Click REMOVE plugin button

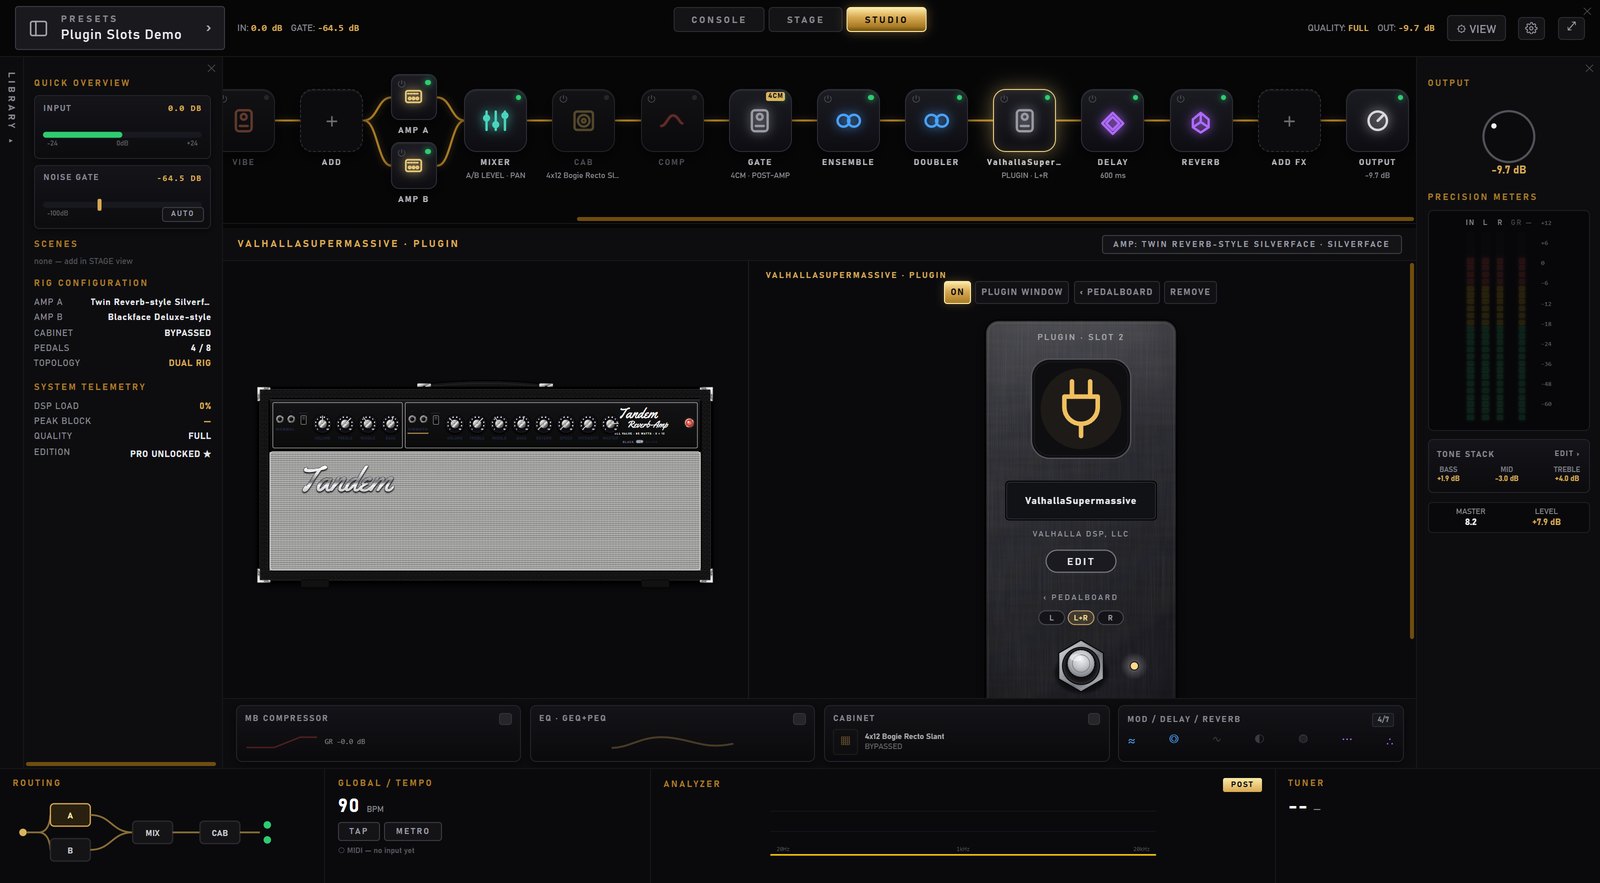click(1190, 292)
